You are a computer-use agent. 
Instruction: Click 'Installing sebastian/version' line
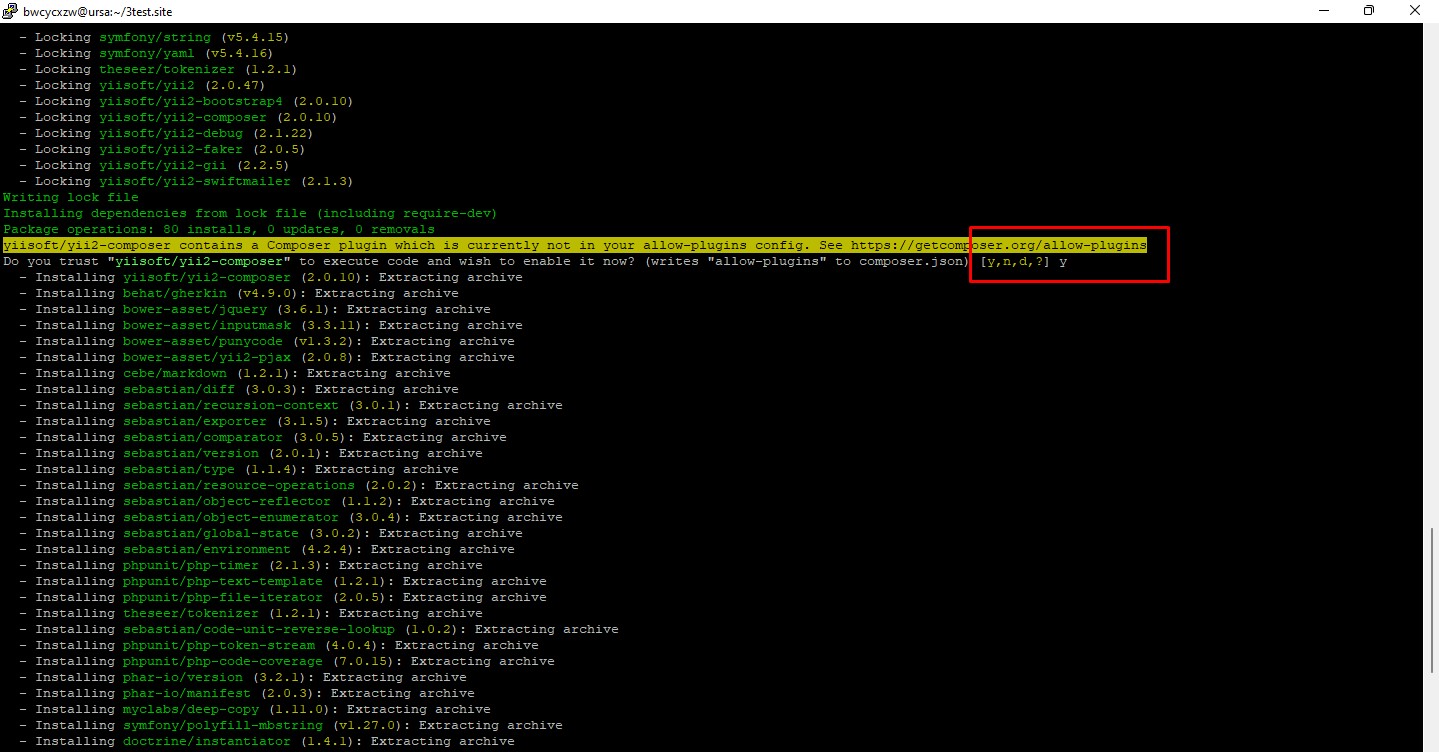point(250,453)
